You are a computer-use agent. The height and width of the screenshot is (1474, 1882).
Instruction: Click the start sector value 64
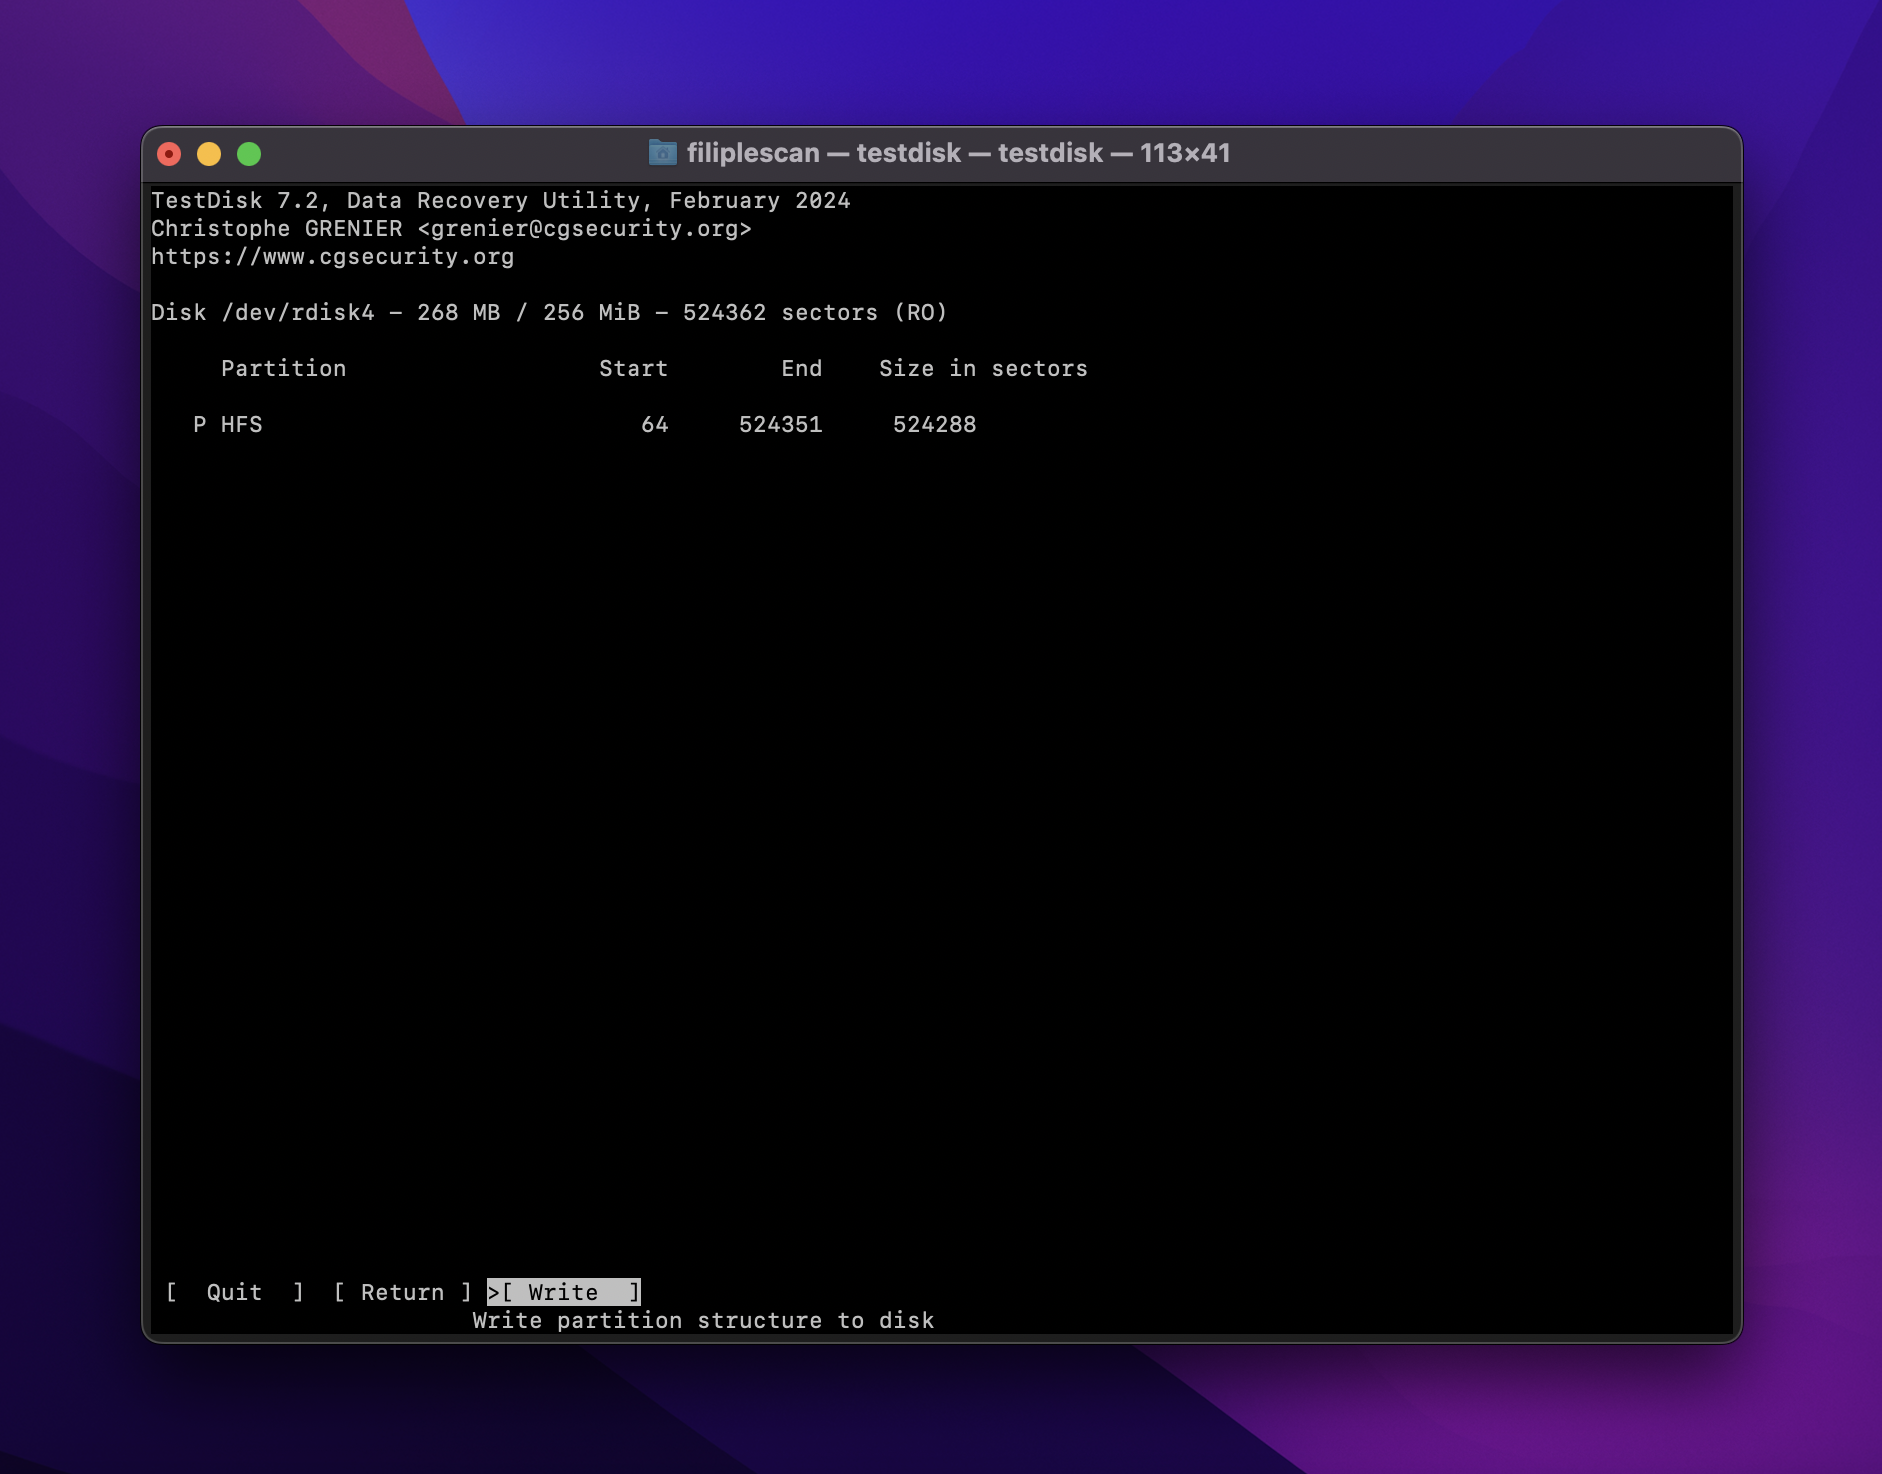click(655, 424)
